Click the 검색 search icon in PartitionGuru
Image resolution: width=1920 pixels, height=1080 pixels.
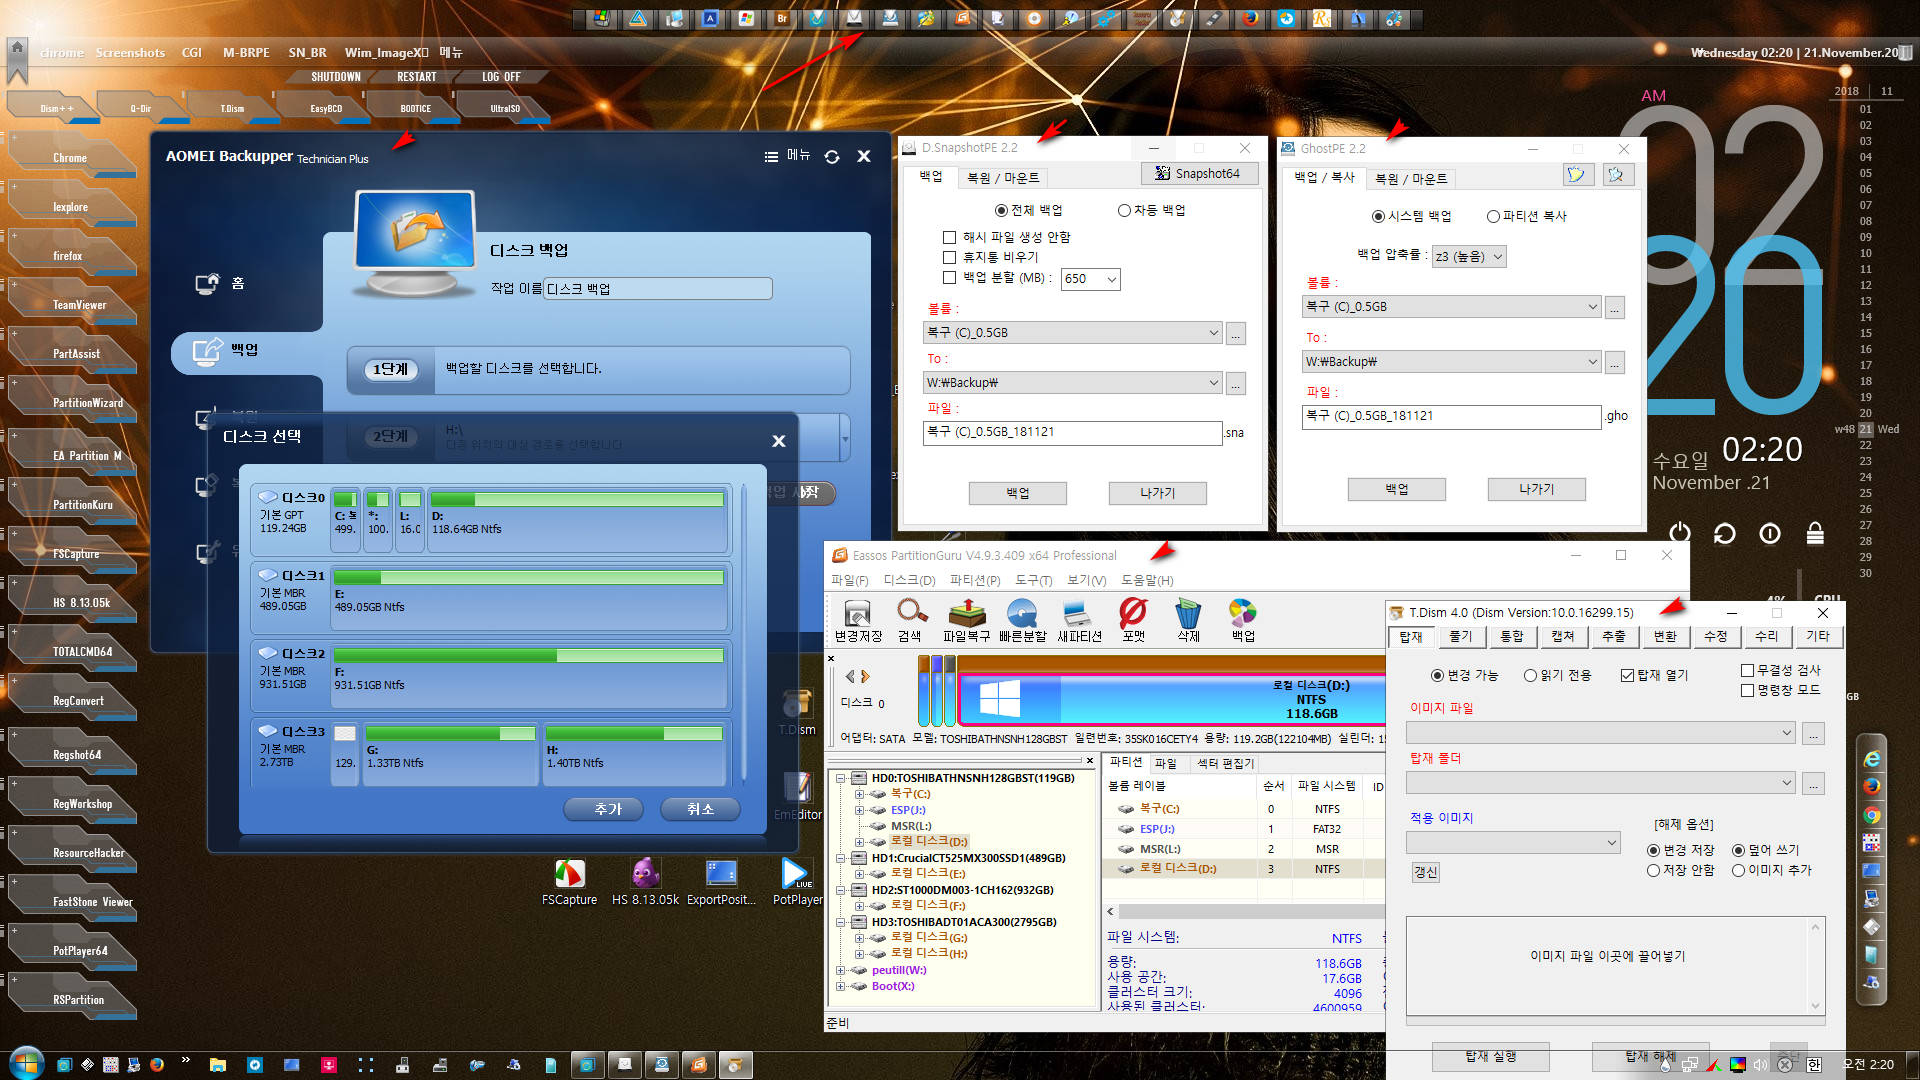point(910,620)
